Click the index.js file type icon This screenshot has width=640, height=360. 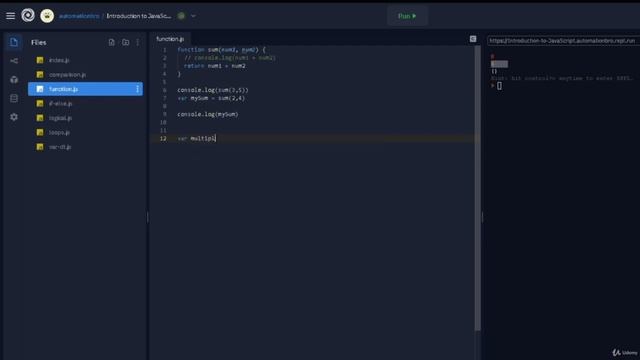[40, 60]
